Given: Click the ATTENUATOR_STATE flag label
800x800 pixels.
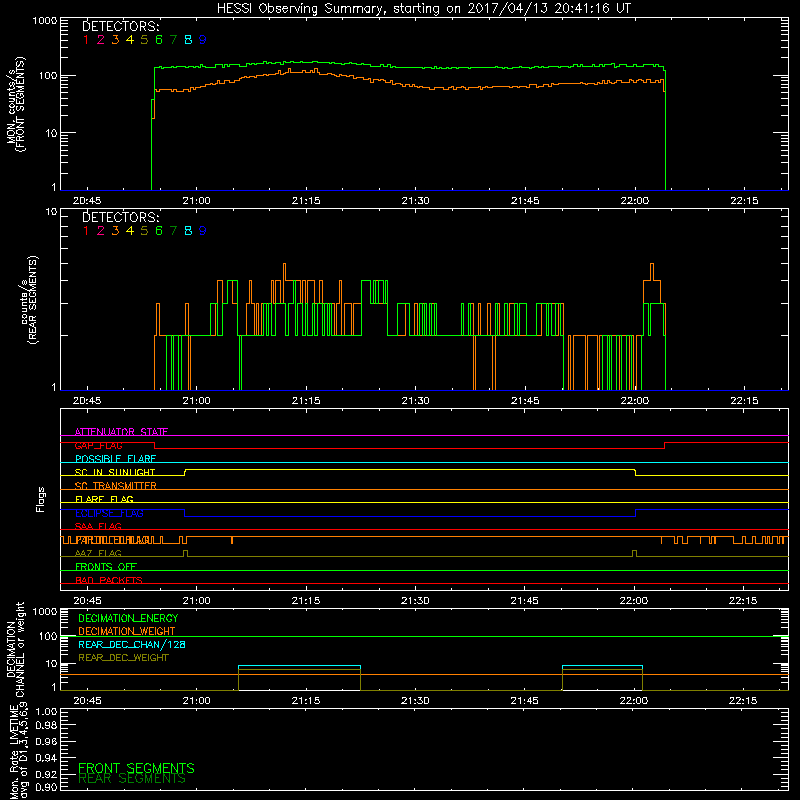Looking at the screenshot, I should (x=121, y=432).
